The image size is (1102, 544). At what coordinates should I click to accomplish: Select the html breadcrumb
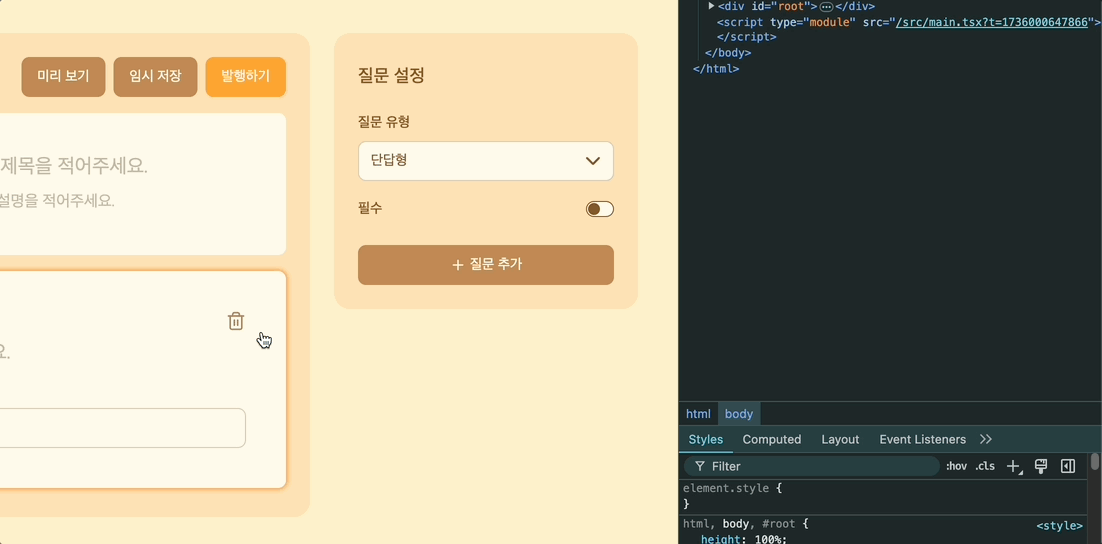[698, 414]
